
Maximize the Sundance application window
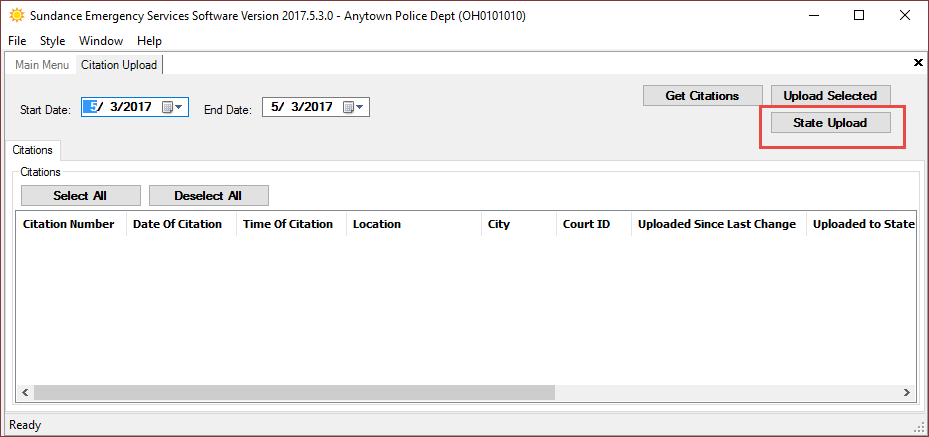tap(858, 16)
